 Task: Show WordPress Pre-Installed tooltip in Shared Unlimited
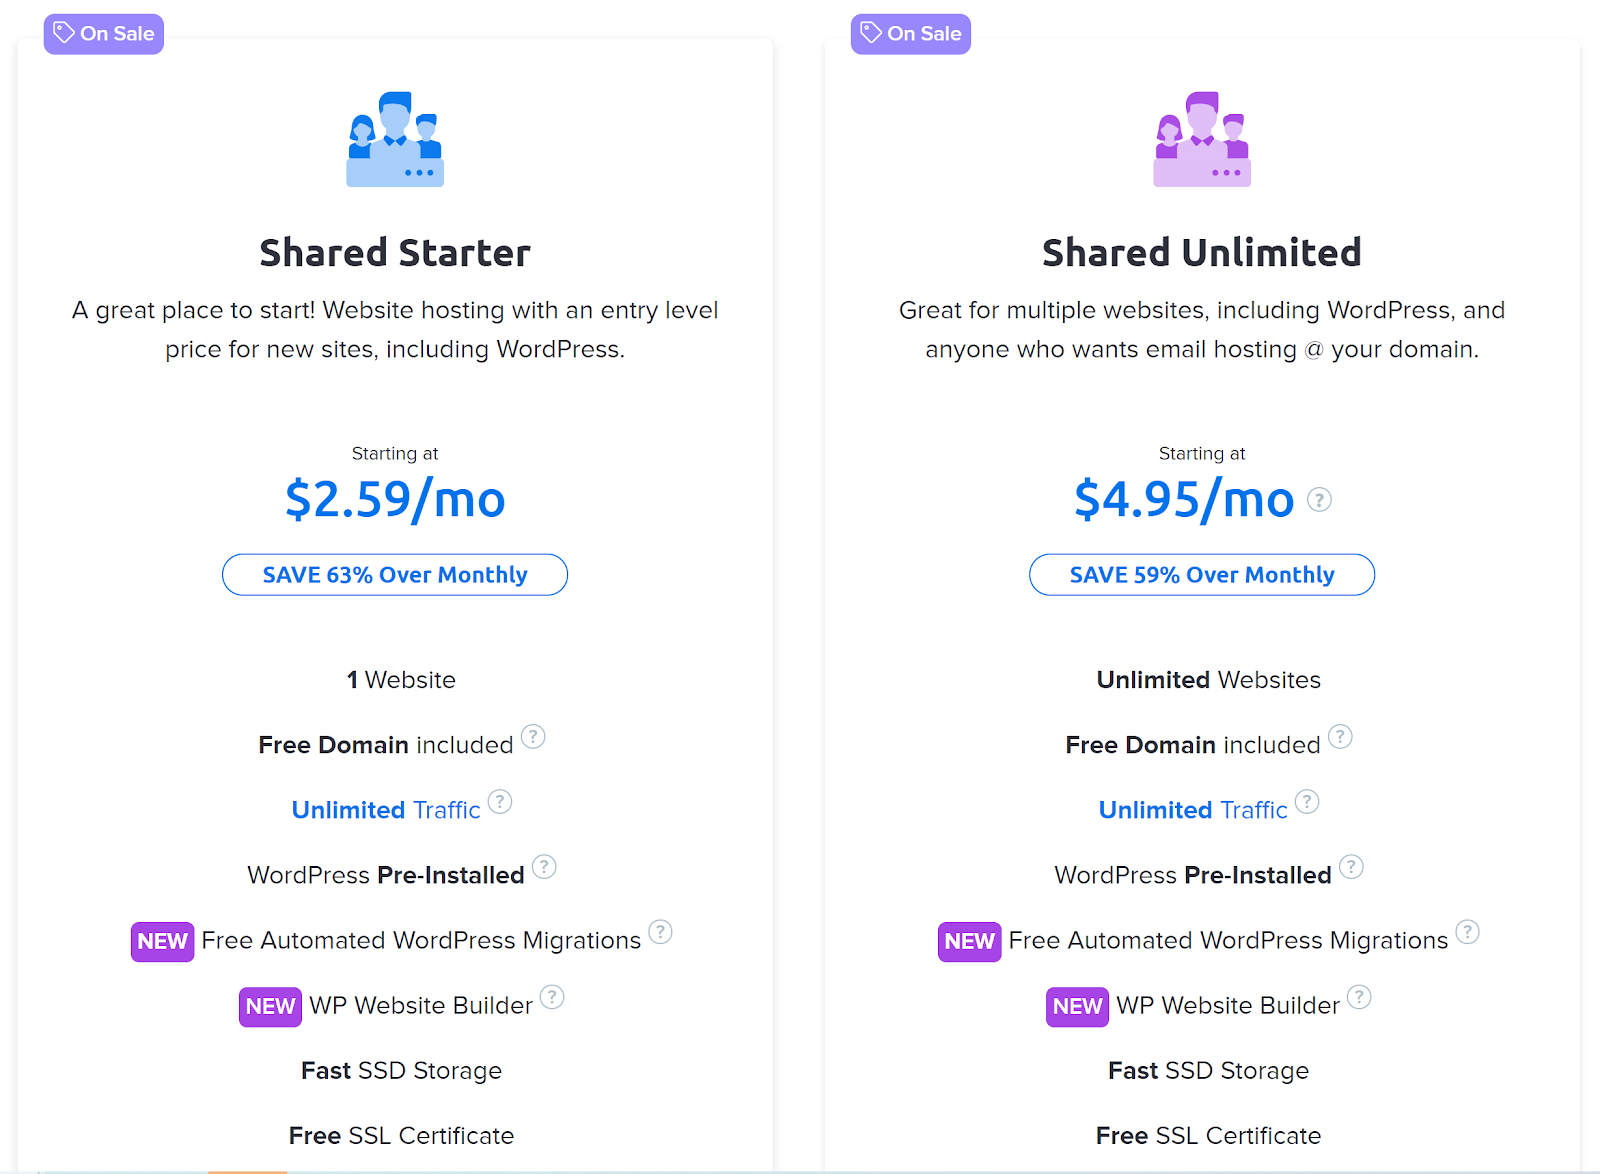1351,867
